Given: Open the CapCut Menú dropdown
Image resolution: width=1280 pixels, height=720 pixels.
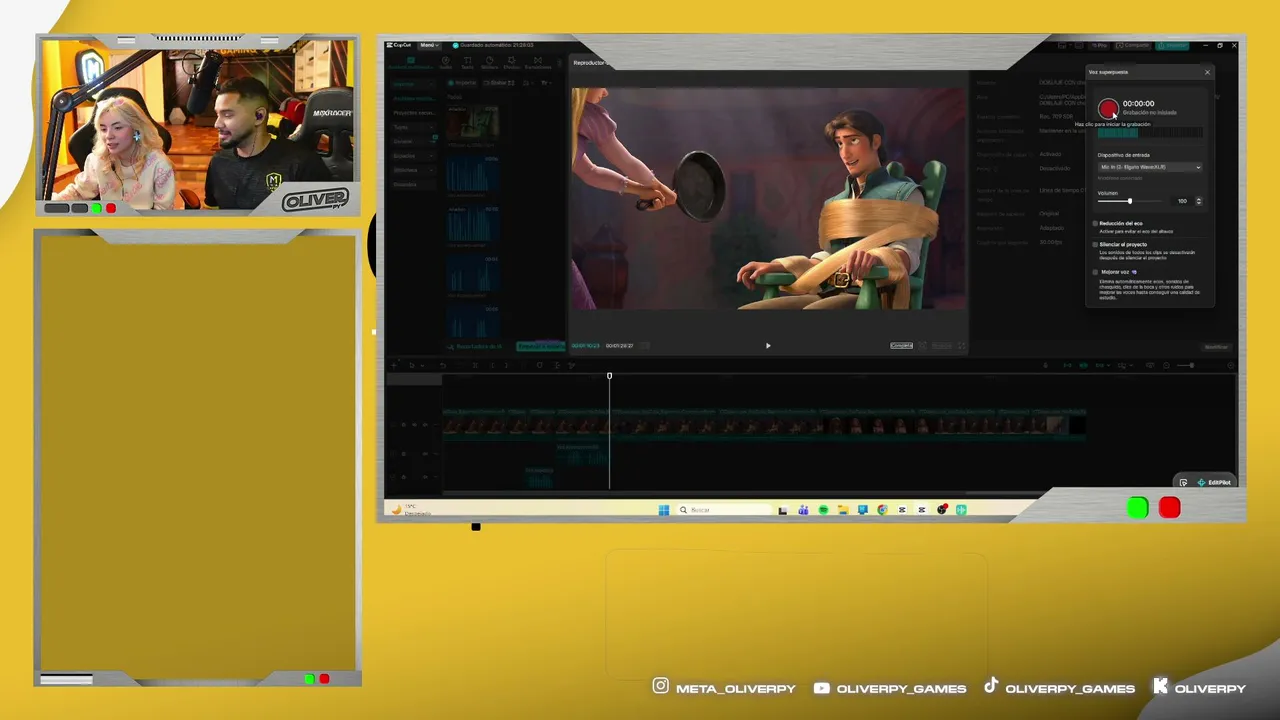Looking at the screenshot, I should [x=428, y=45].
